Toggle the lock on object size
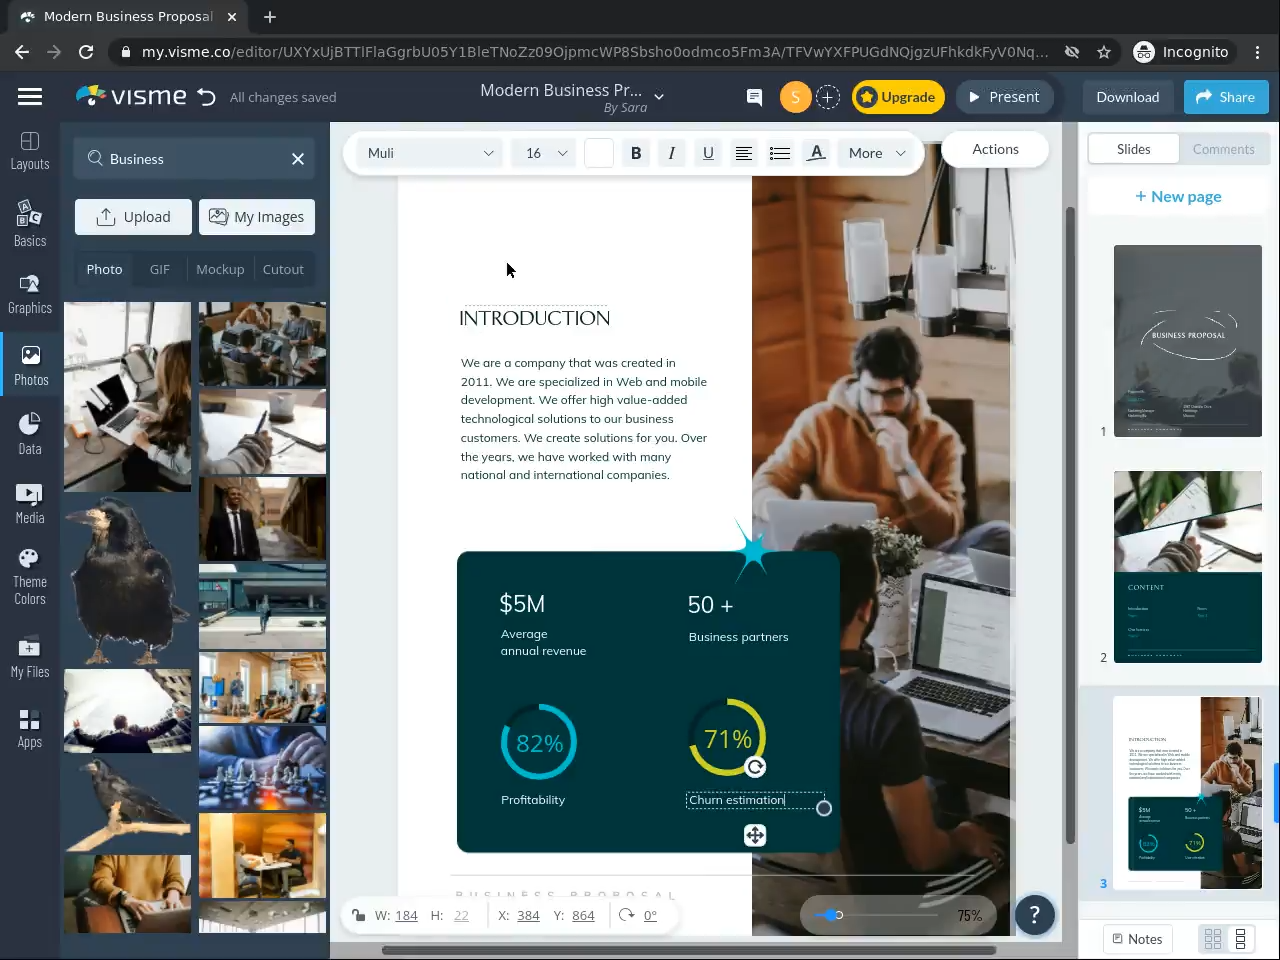The height and width of the screenshot is (960, 1280). click(358, 915)
